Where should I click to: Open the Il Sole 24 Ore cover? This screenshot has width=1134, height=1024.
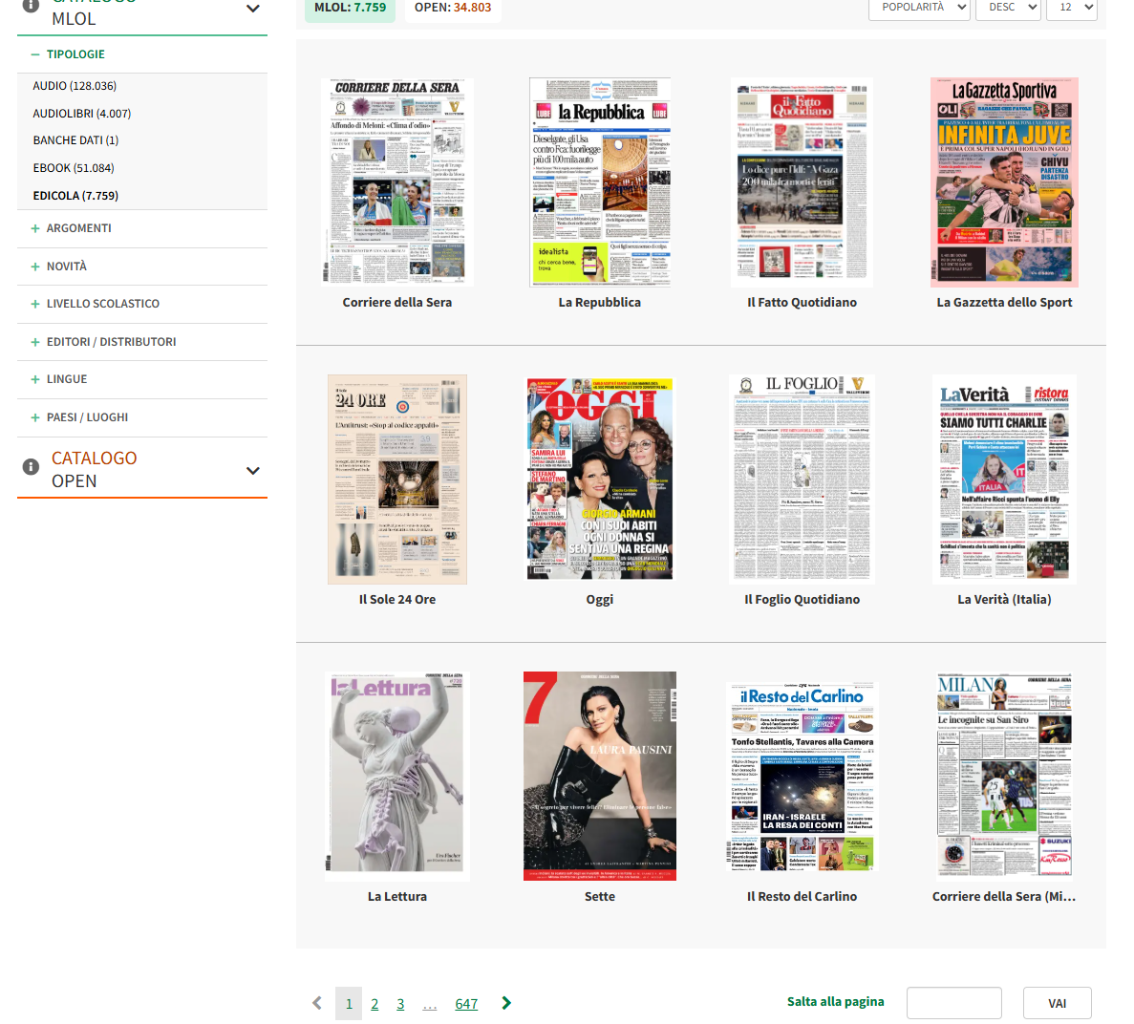pyautogui.click(x=397, y=479)
